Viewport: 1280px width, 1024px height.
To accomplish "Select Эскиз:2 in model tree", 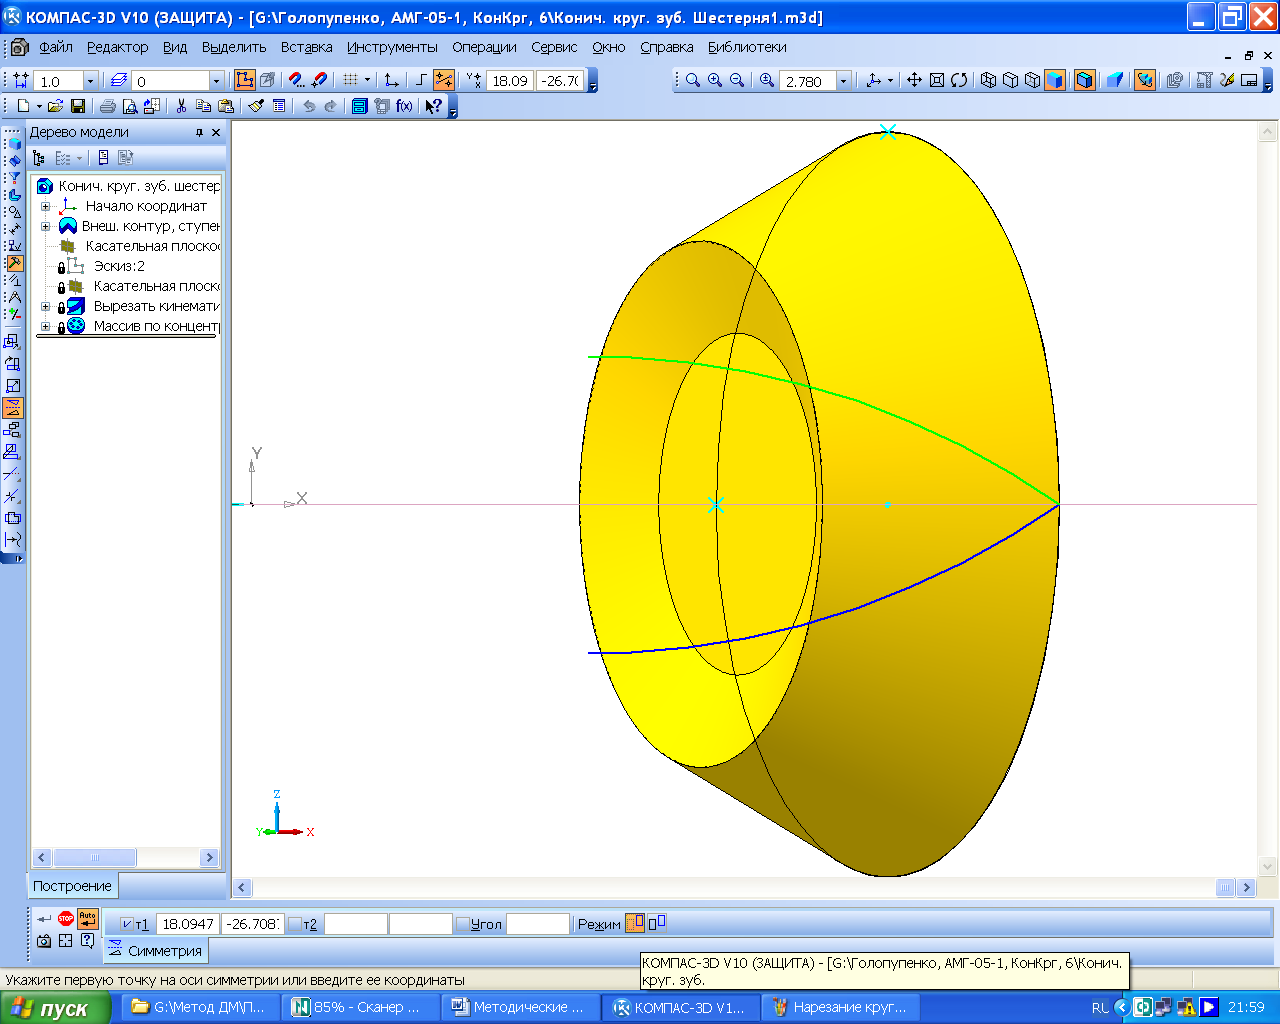I will tap(119, 266).
